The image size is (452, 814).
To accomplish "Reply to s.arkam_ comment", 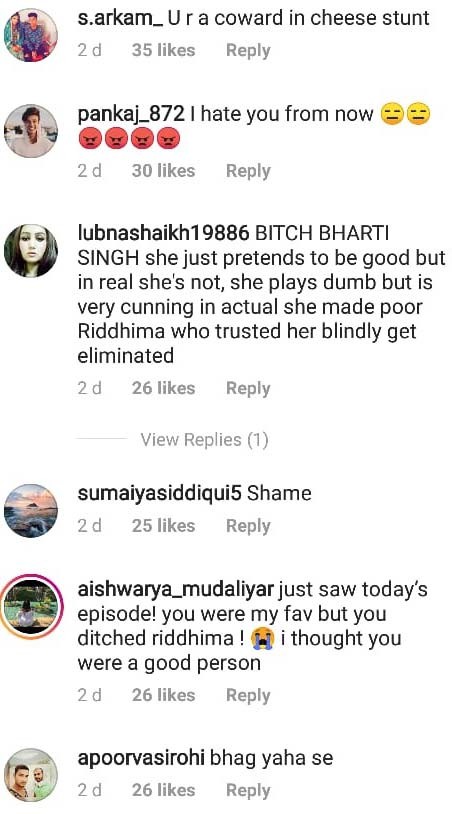I will [x=248, y=51].
